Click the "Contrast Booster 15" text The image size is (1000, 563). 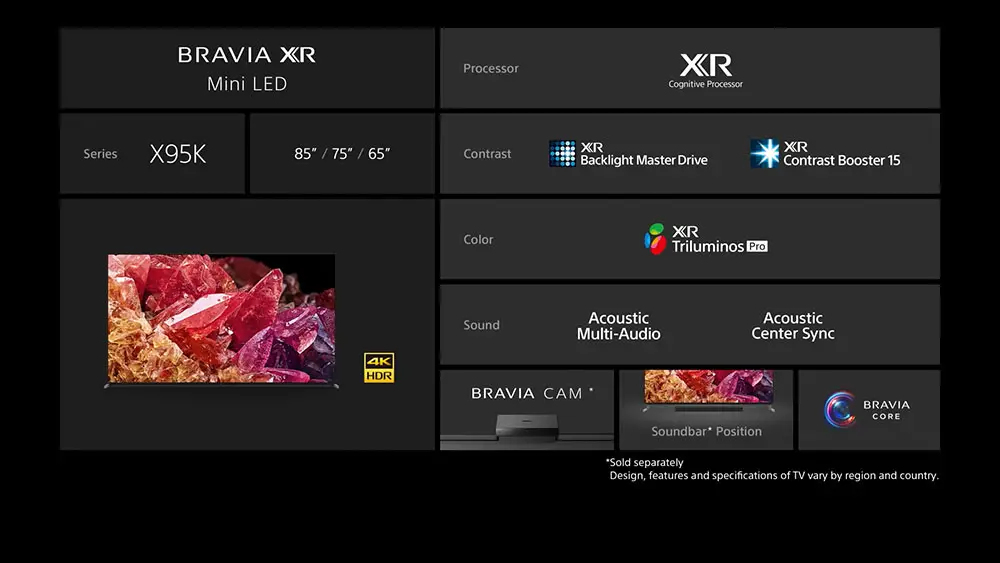[841, 161]
